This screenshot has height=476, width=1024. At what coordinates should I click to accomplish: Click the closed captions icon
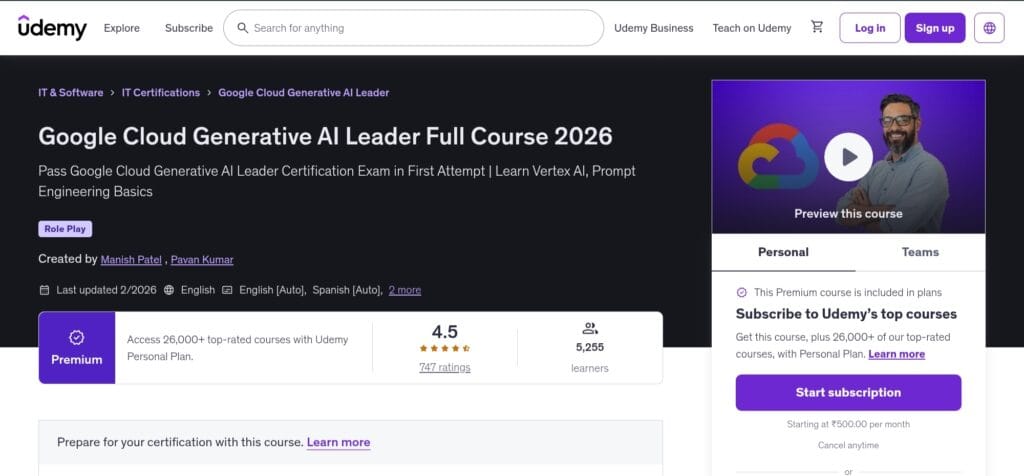227,290
